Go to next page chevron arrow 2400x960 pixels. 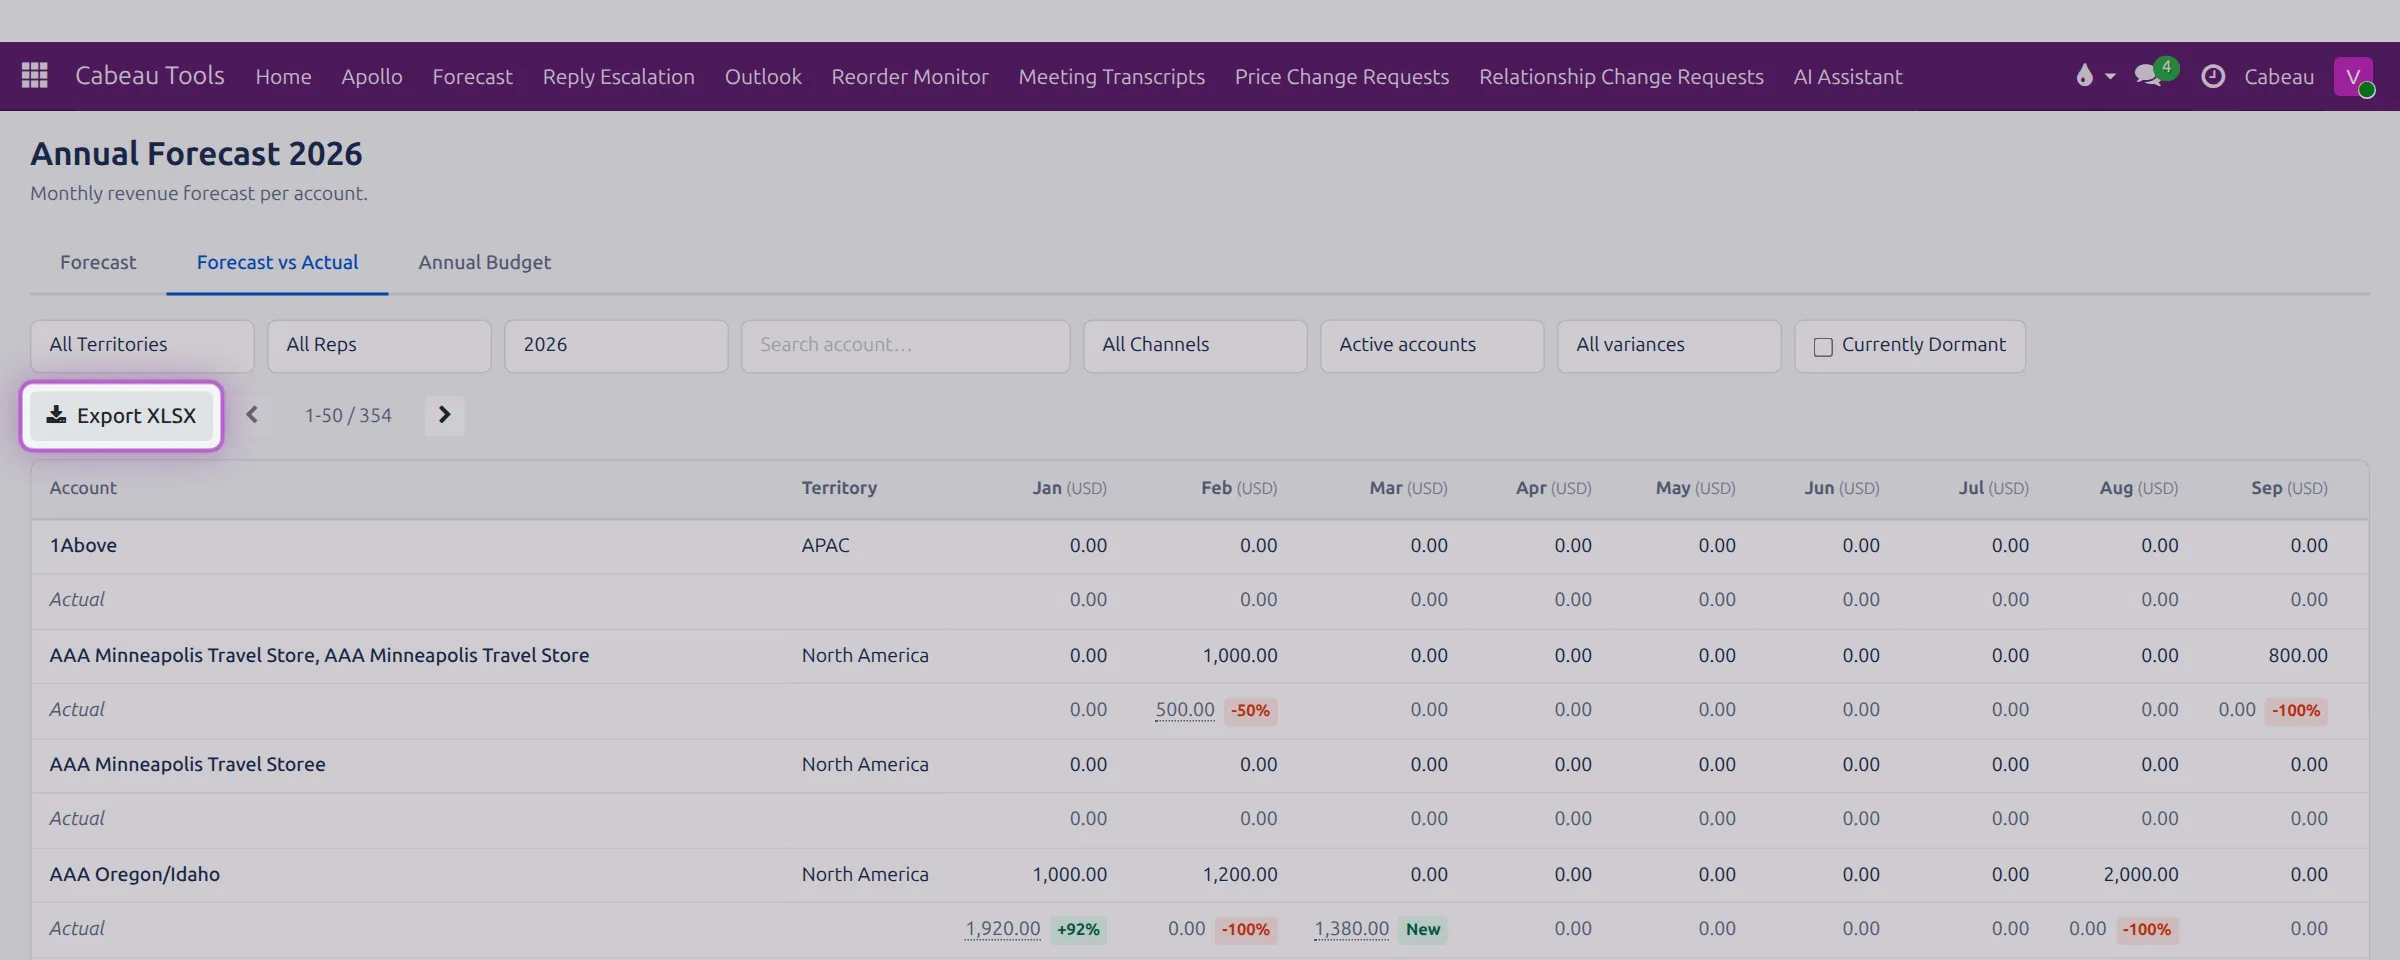point(445,415)
